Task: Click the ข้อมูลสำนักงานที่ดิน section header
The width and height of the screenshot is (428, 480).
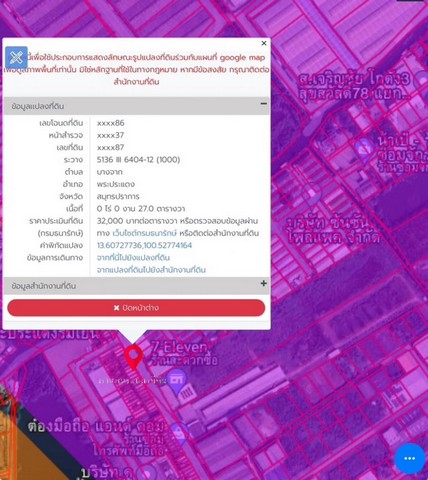Action: 136,286
